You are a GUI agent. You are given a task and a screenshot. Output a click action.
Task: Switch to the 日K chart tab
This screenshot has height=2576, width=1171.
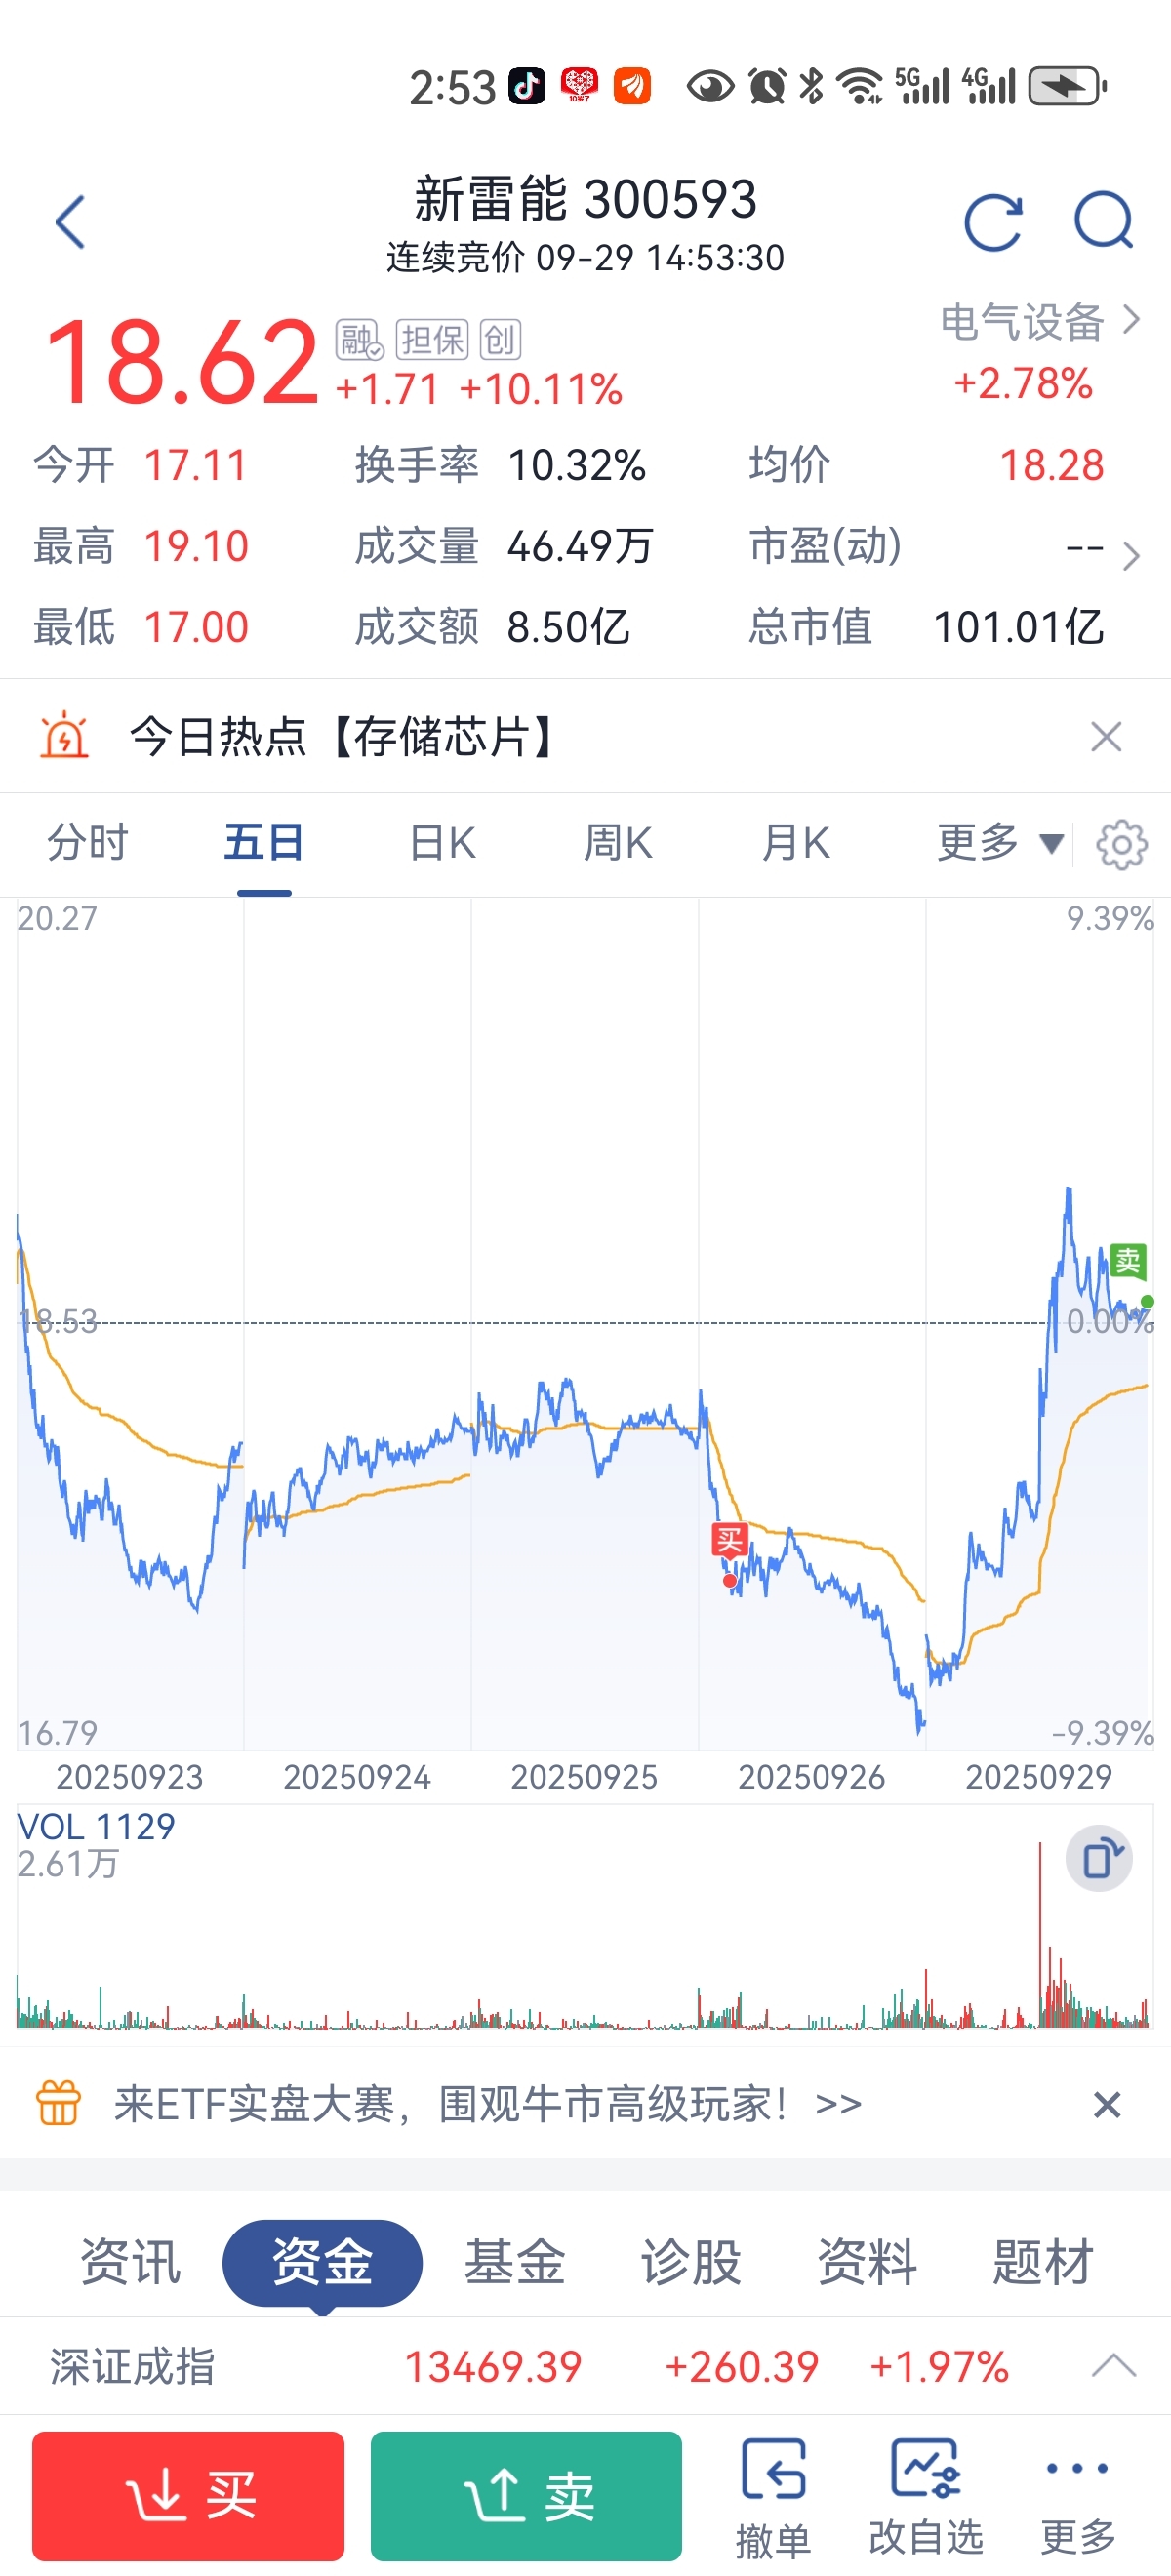(x=442, y=843)
